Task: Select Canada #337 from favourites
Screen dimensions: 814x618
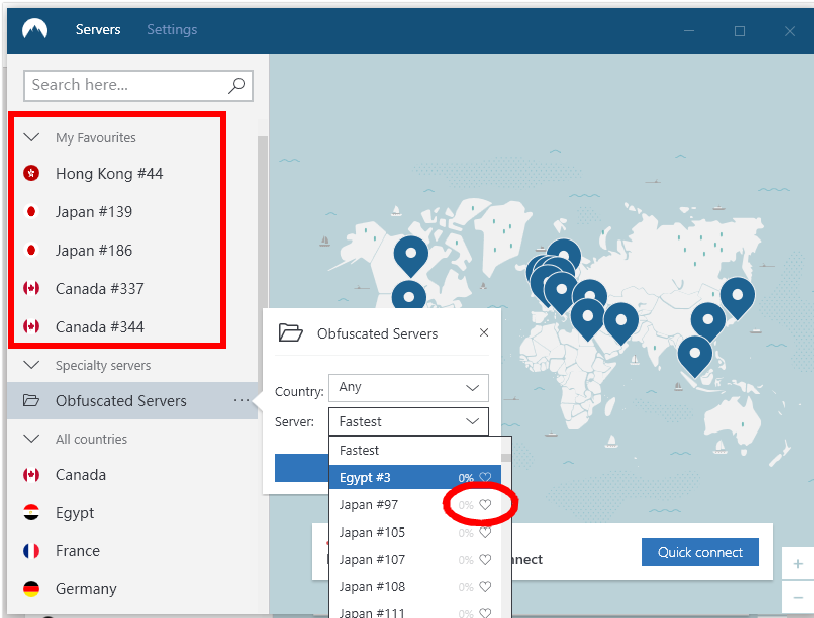Action: coord(99,289)
